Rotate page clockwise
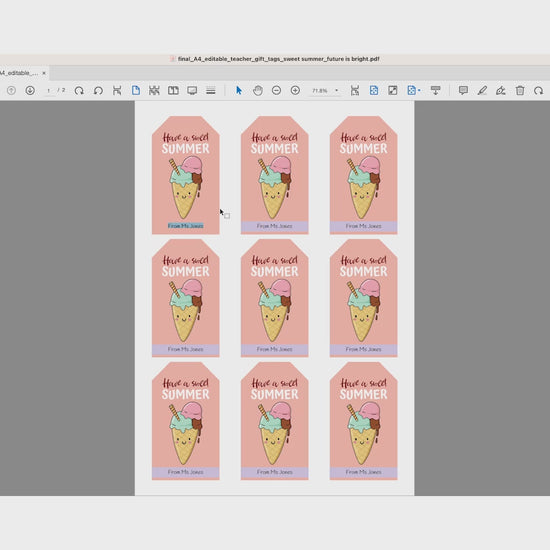Screen dimensions: 550x550 79,90
